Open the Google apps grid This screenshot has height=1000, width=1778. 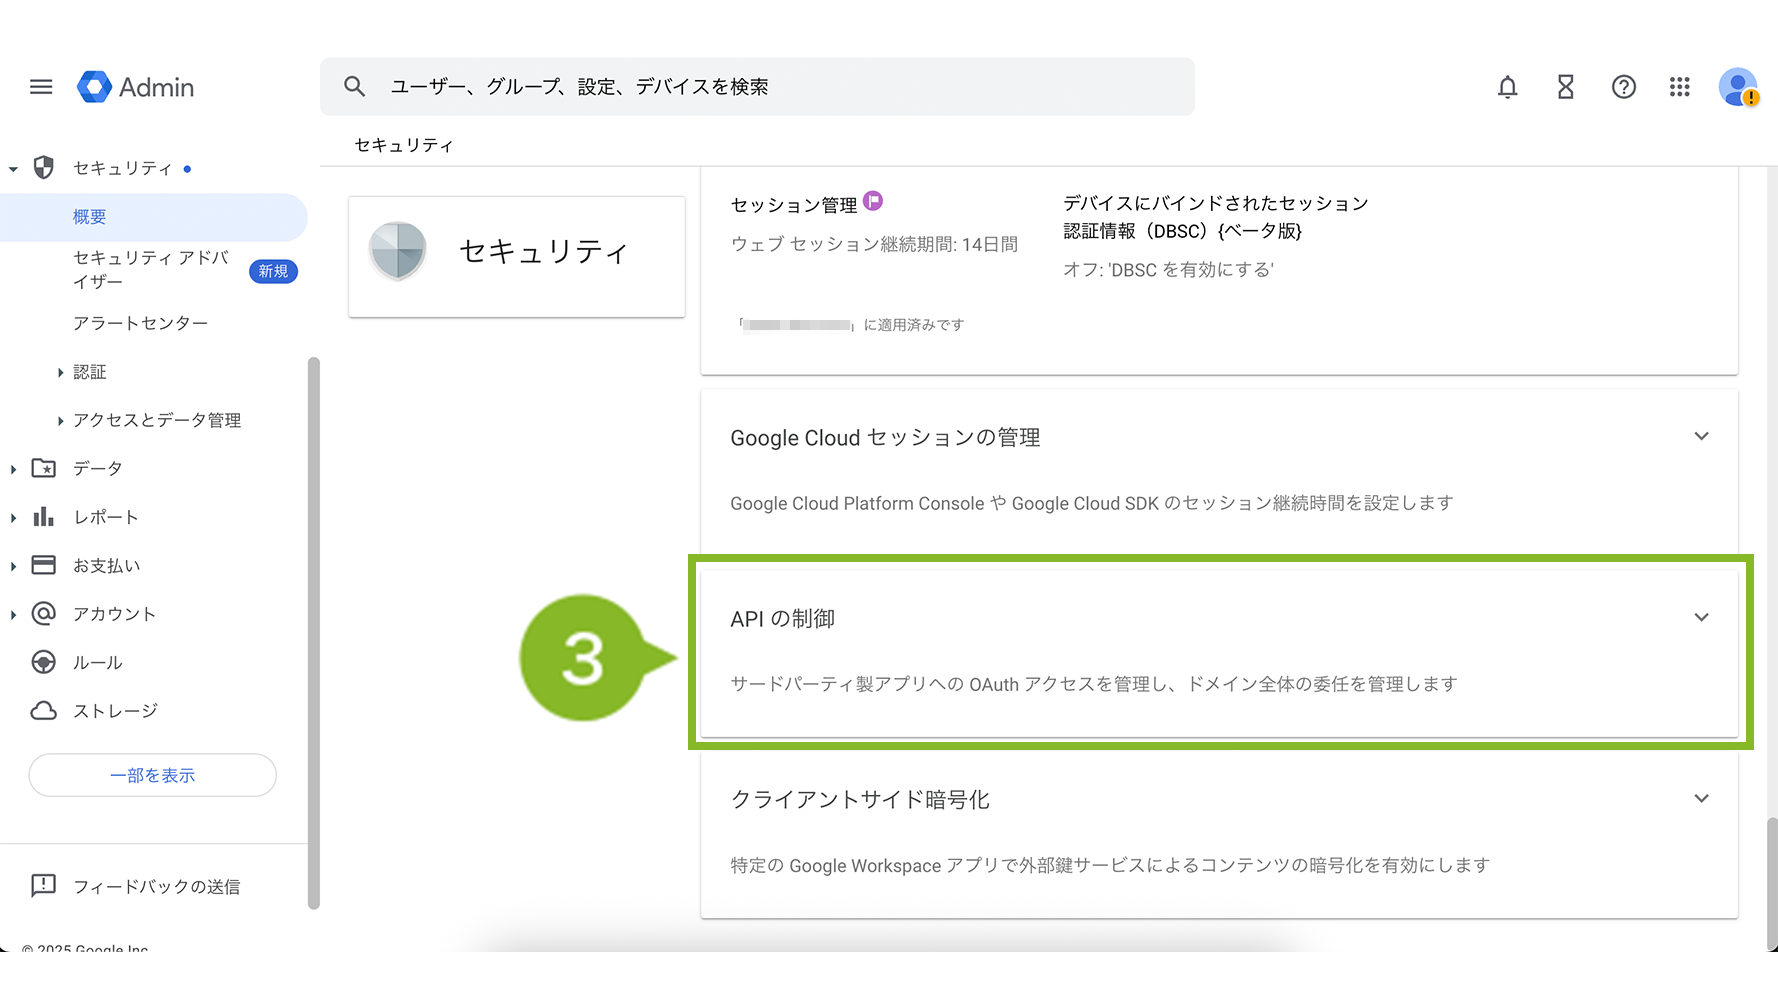pos(1680,87)
